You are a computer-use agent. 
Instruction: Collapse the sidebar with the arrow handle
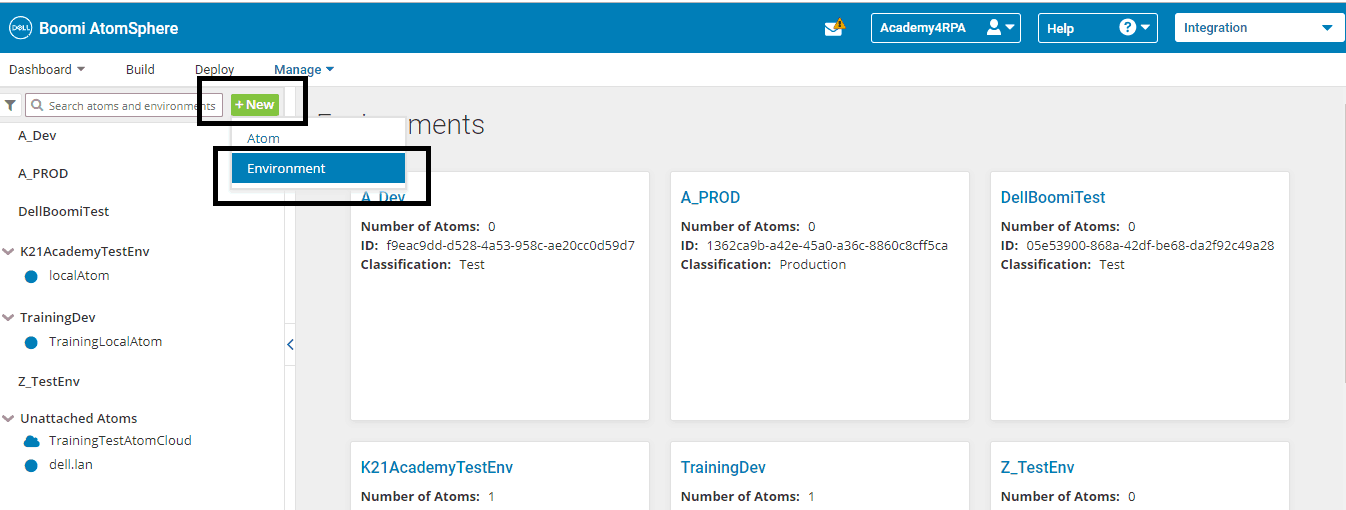(290, 345)
